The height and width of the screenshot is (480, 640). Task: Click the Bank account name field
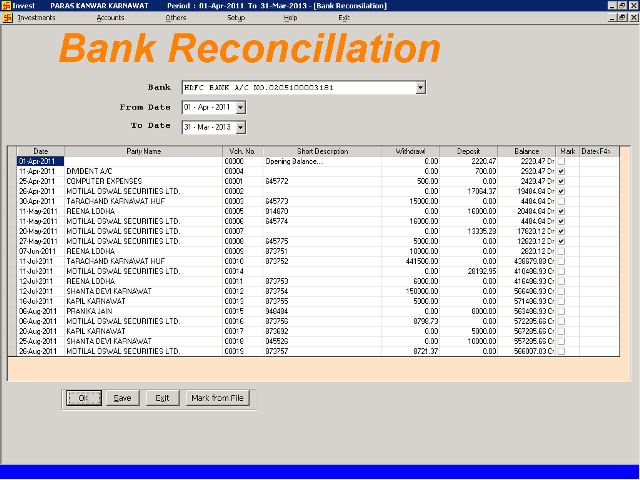(297, 88)
